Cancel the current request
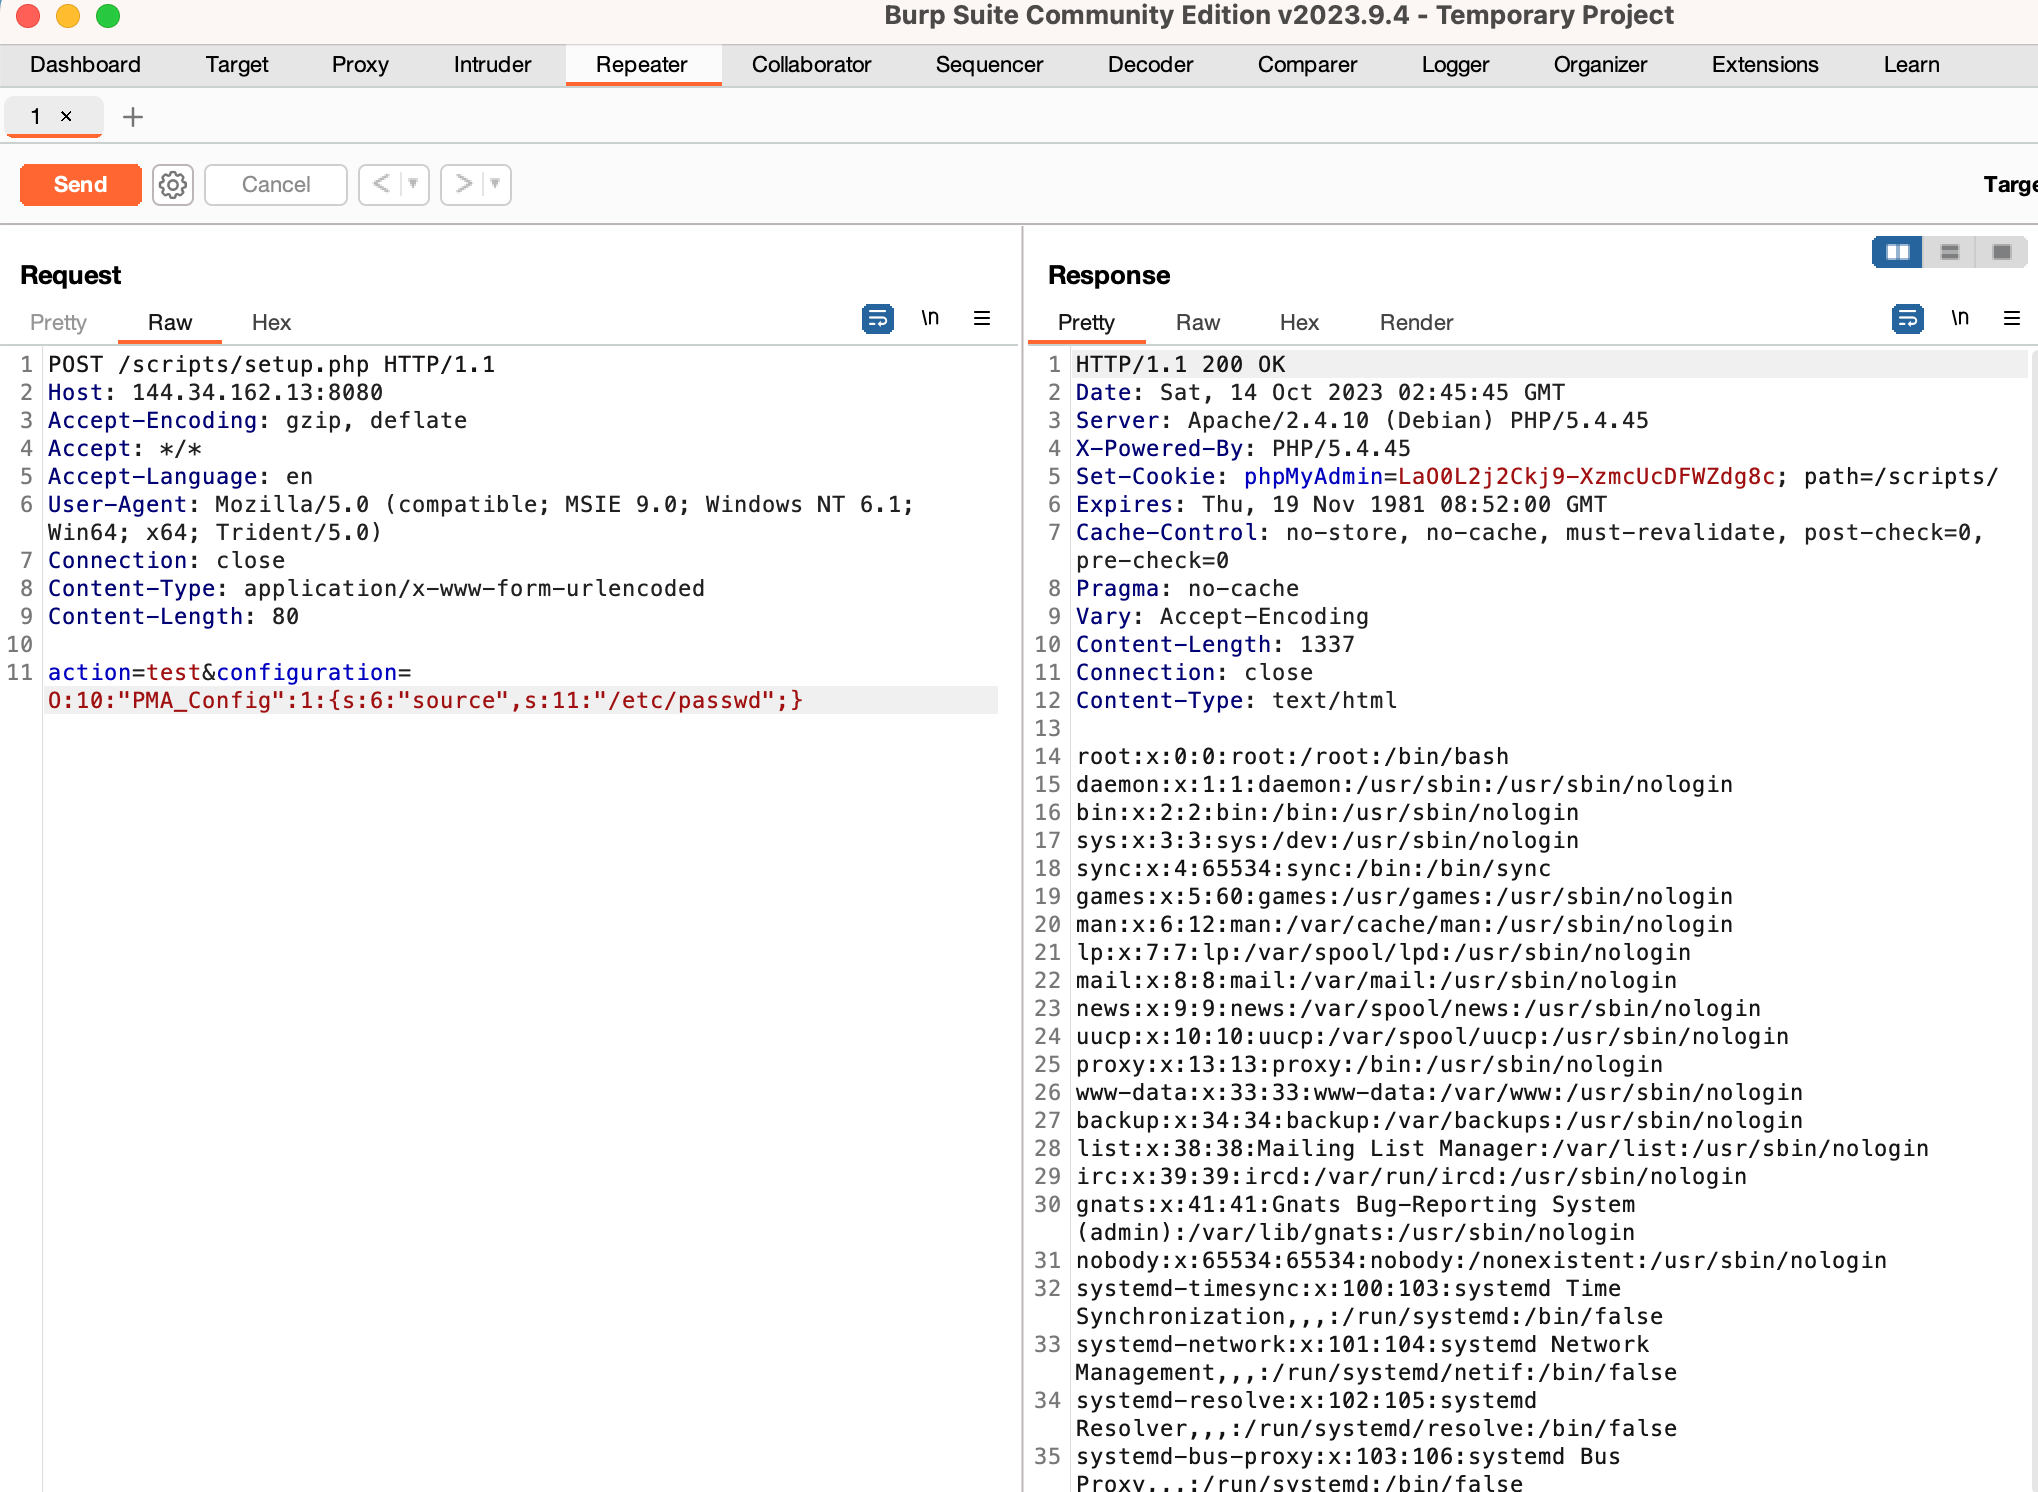Viewport: 2038px width, 1492px height. point(275,185)
